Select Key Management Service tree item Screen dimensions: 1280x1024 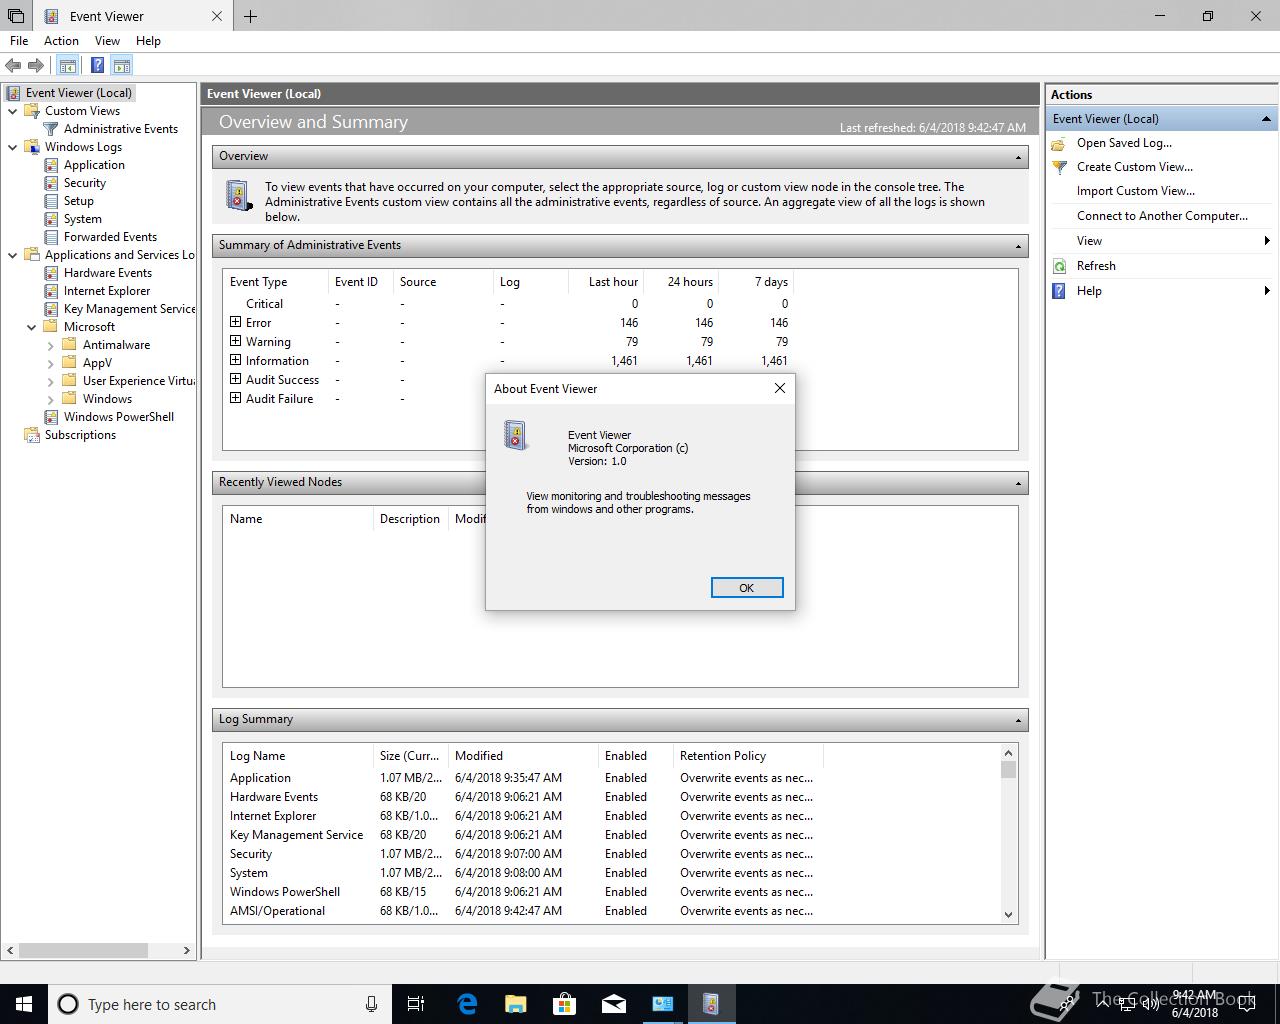point(130,309)
